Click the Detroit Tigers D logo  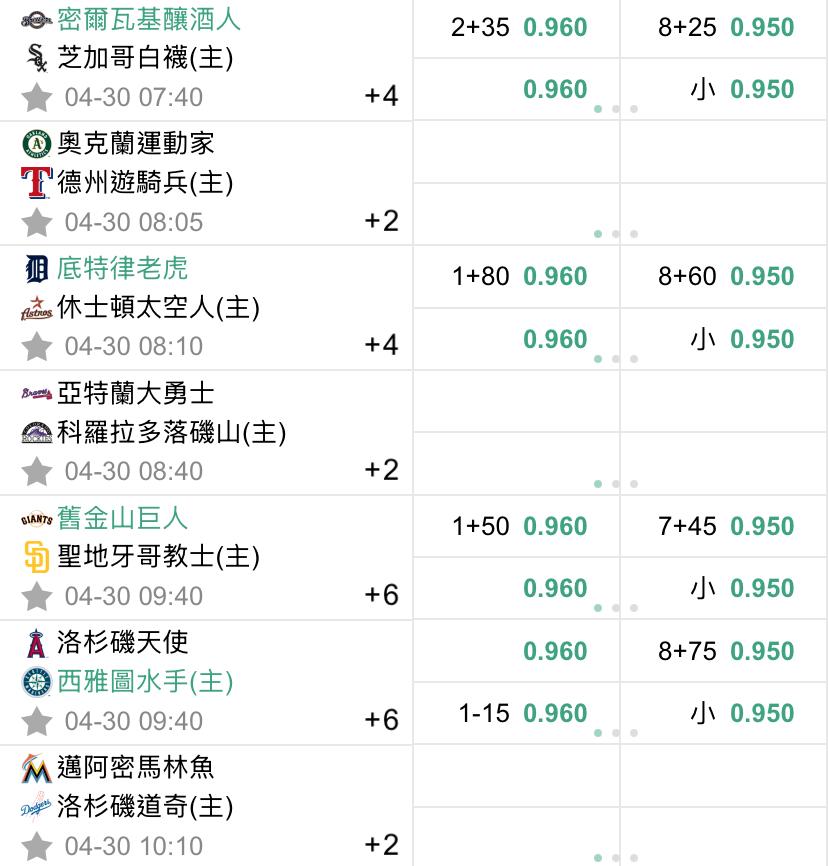tap(37, 269)
